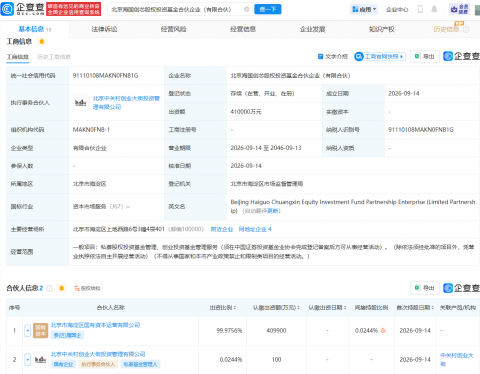
Task: Open the 工商官网快照 button
Action: pos(380,57)
